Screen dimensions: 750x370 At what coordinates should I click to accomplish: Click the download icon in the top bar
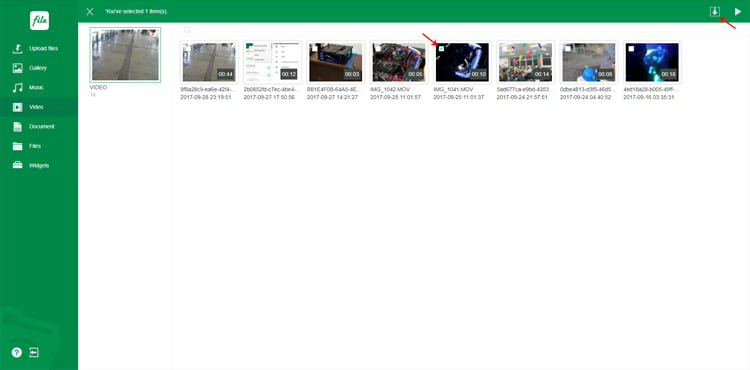coord(715,12)
